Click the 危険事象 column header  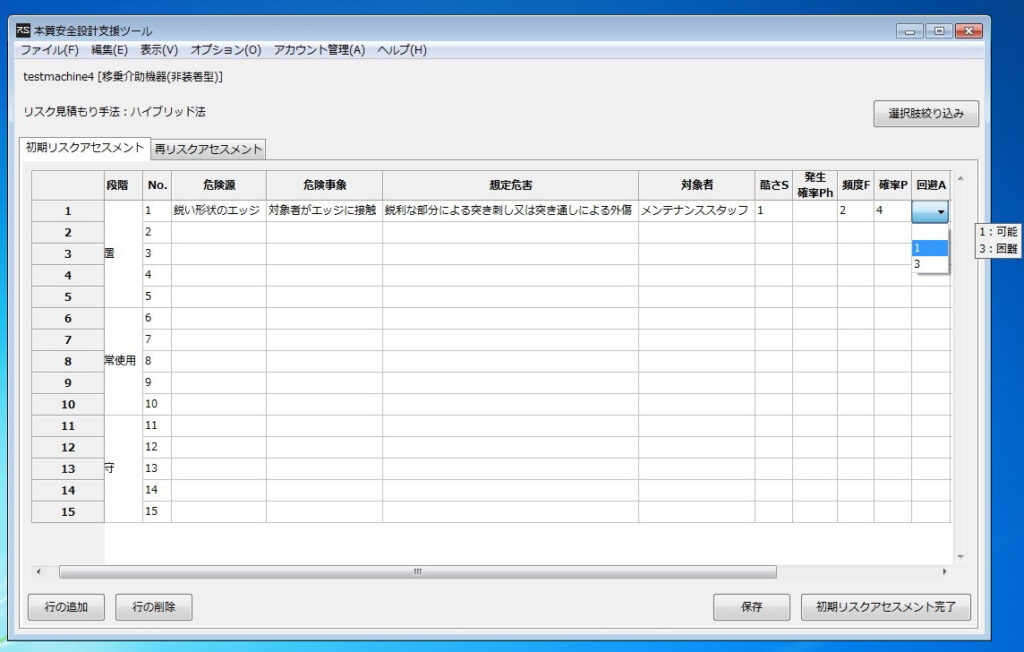[325, 186]
